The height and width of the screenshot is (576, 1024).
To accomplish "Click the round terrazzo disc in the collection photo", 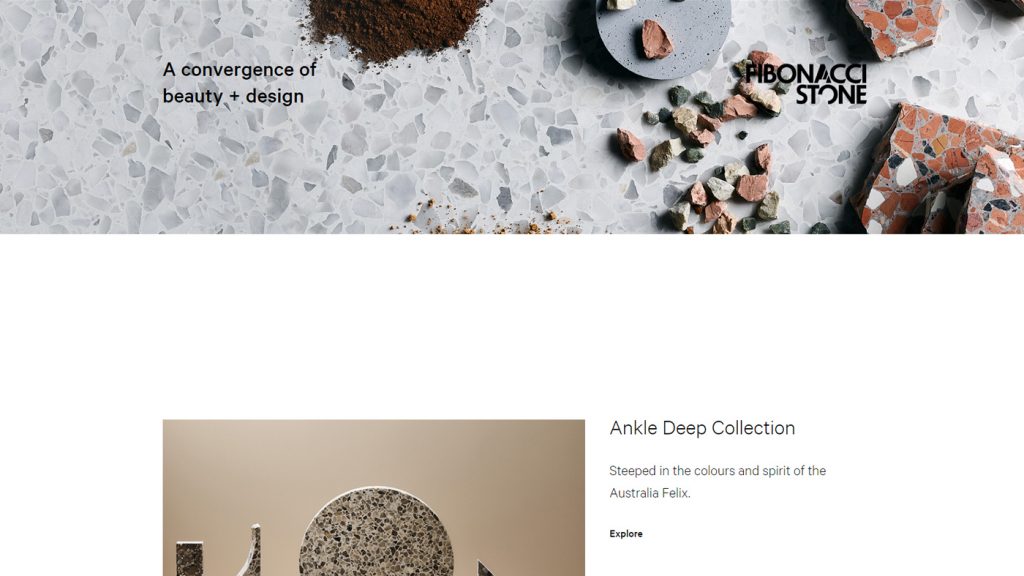I will coord(376,532).
